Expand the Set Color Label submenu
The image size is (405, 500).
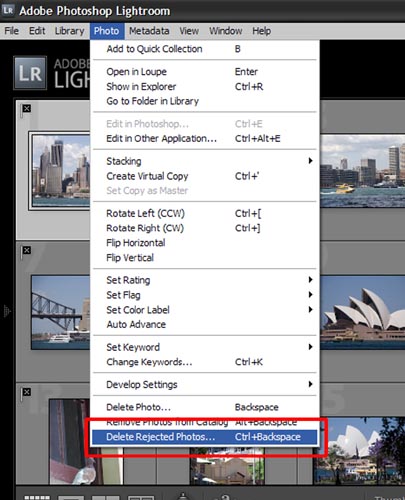(x=205, y=310)
